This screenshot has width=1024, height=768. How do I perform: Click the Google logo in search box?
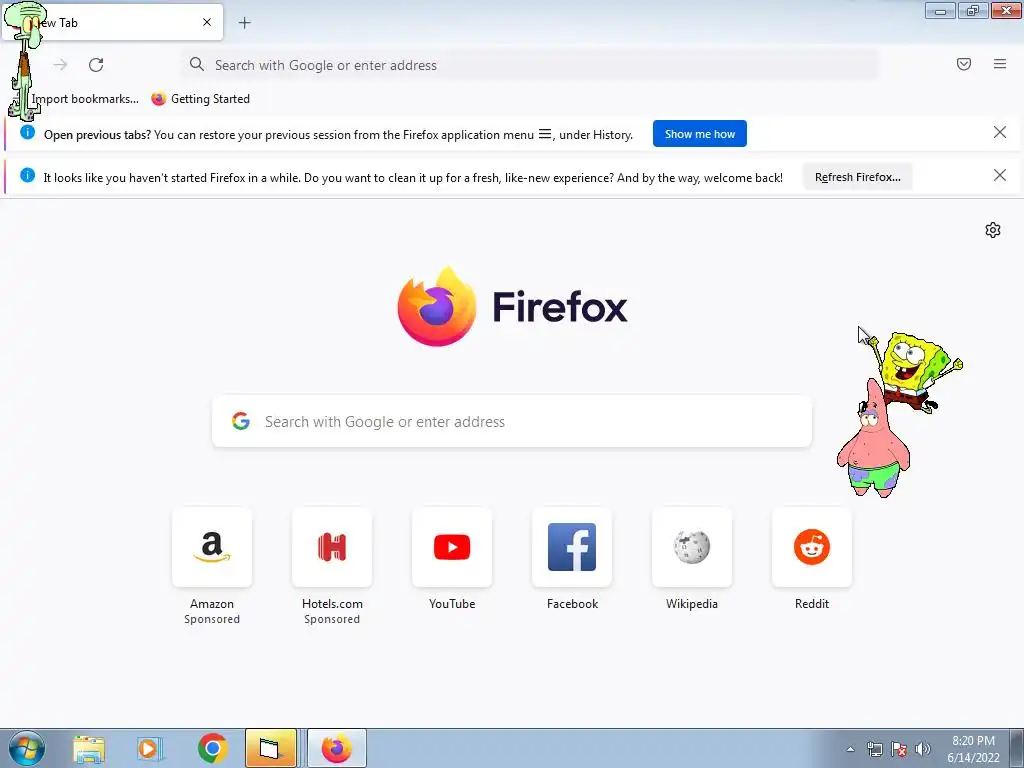click(241, 421)
